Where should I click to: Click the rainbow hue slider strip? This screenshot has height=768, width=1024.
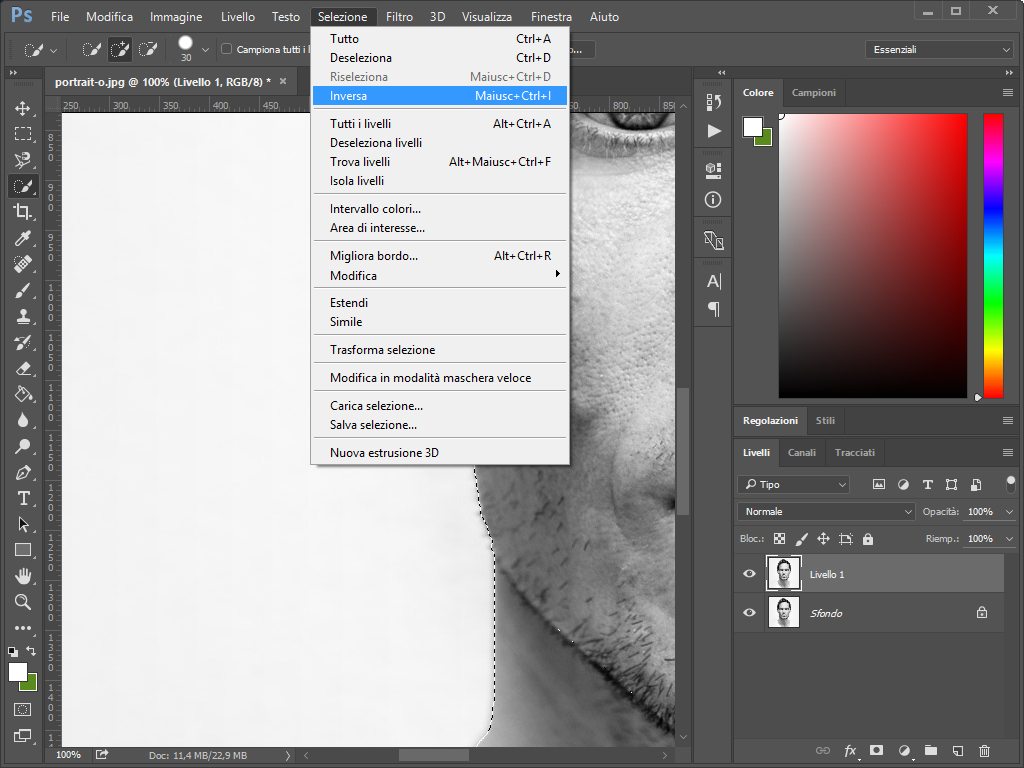point(993,255)
